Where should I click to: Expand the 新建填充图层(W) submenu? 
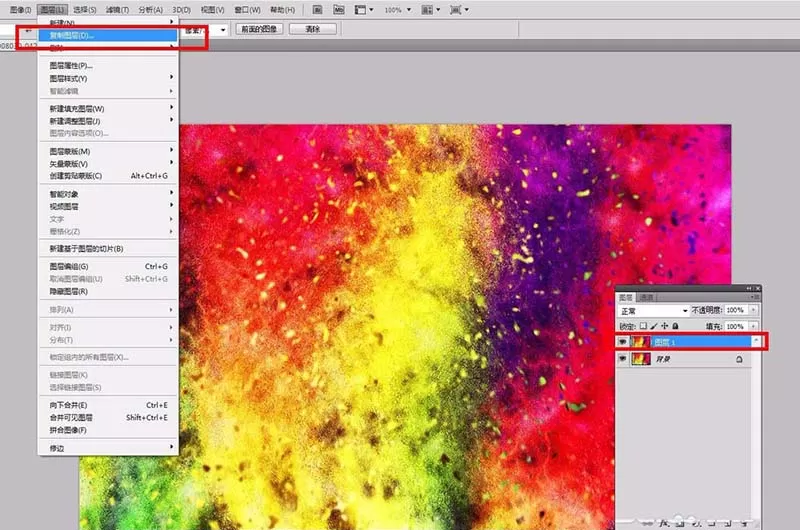coord(108,108)
